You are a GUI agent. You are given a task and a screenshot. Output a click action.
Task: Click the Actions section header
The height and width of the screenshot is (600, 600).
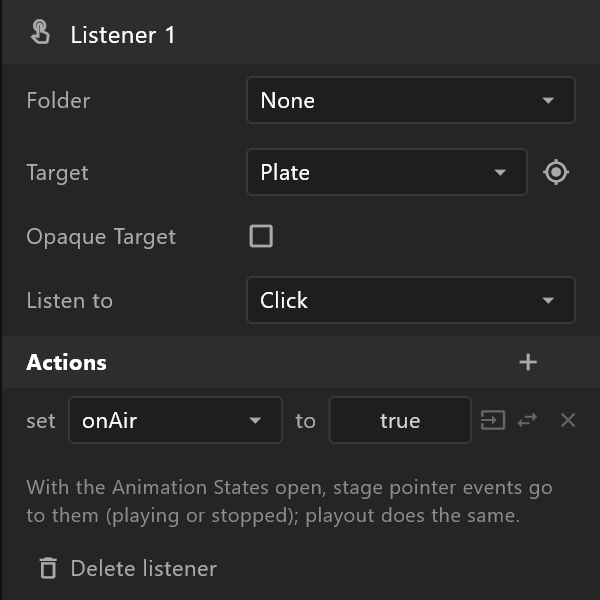(x=301, y=362)
